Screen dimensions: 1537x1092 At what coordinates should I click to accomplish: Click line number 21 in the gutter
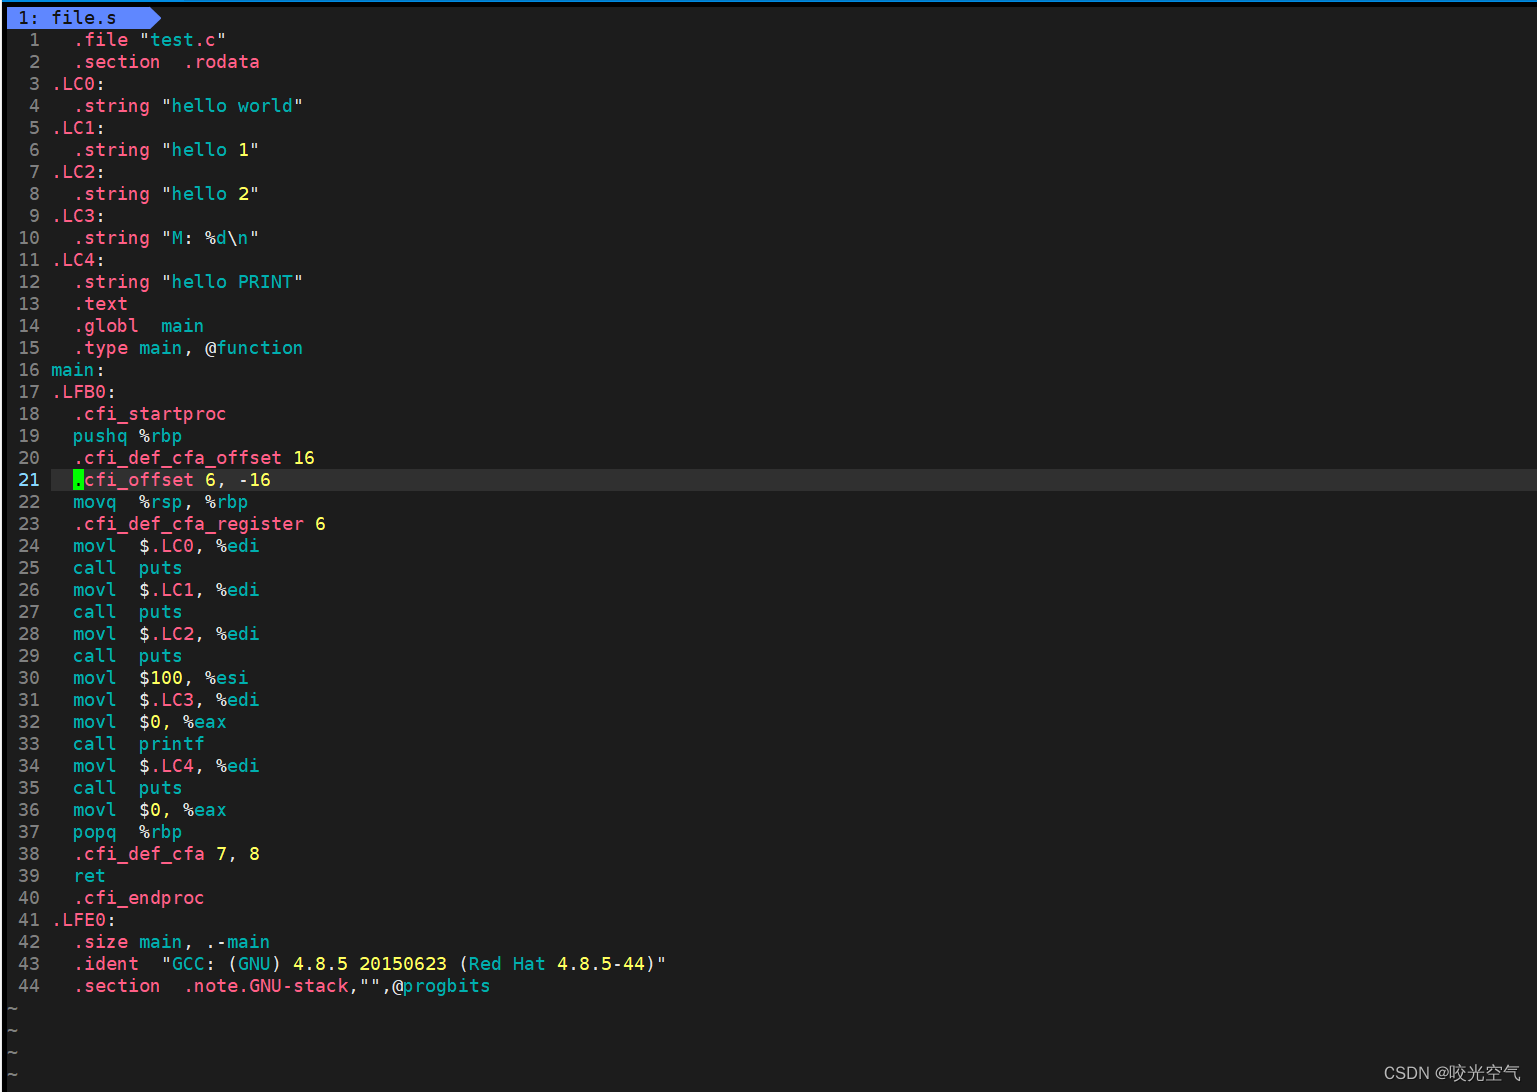[x=29, y=480]
